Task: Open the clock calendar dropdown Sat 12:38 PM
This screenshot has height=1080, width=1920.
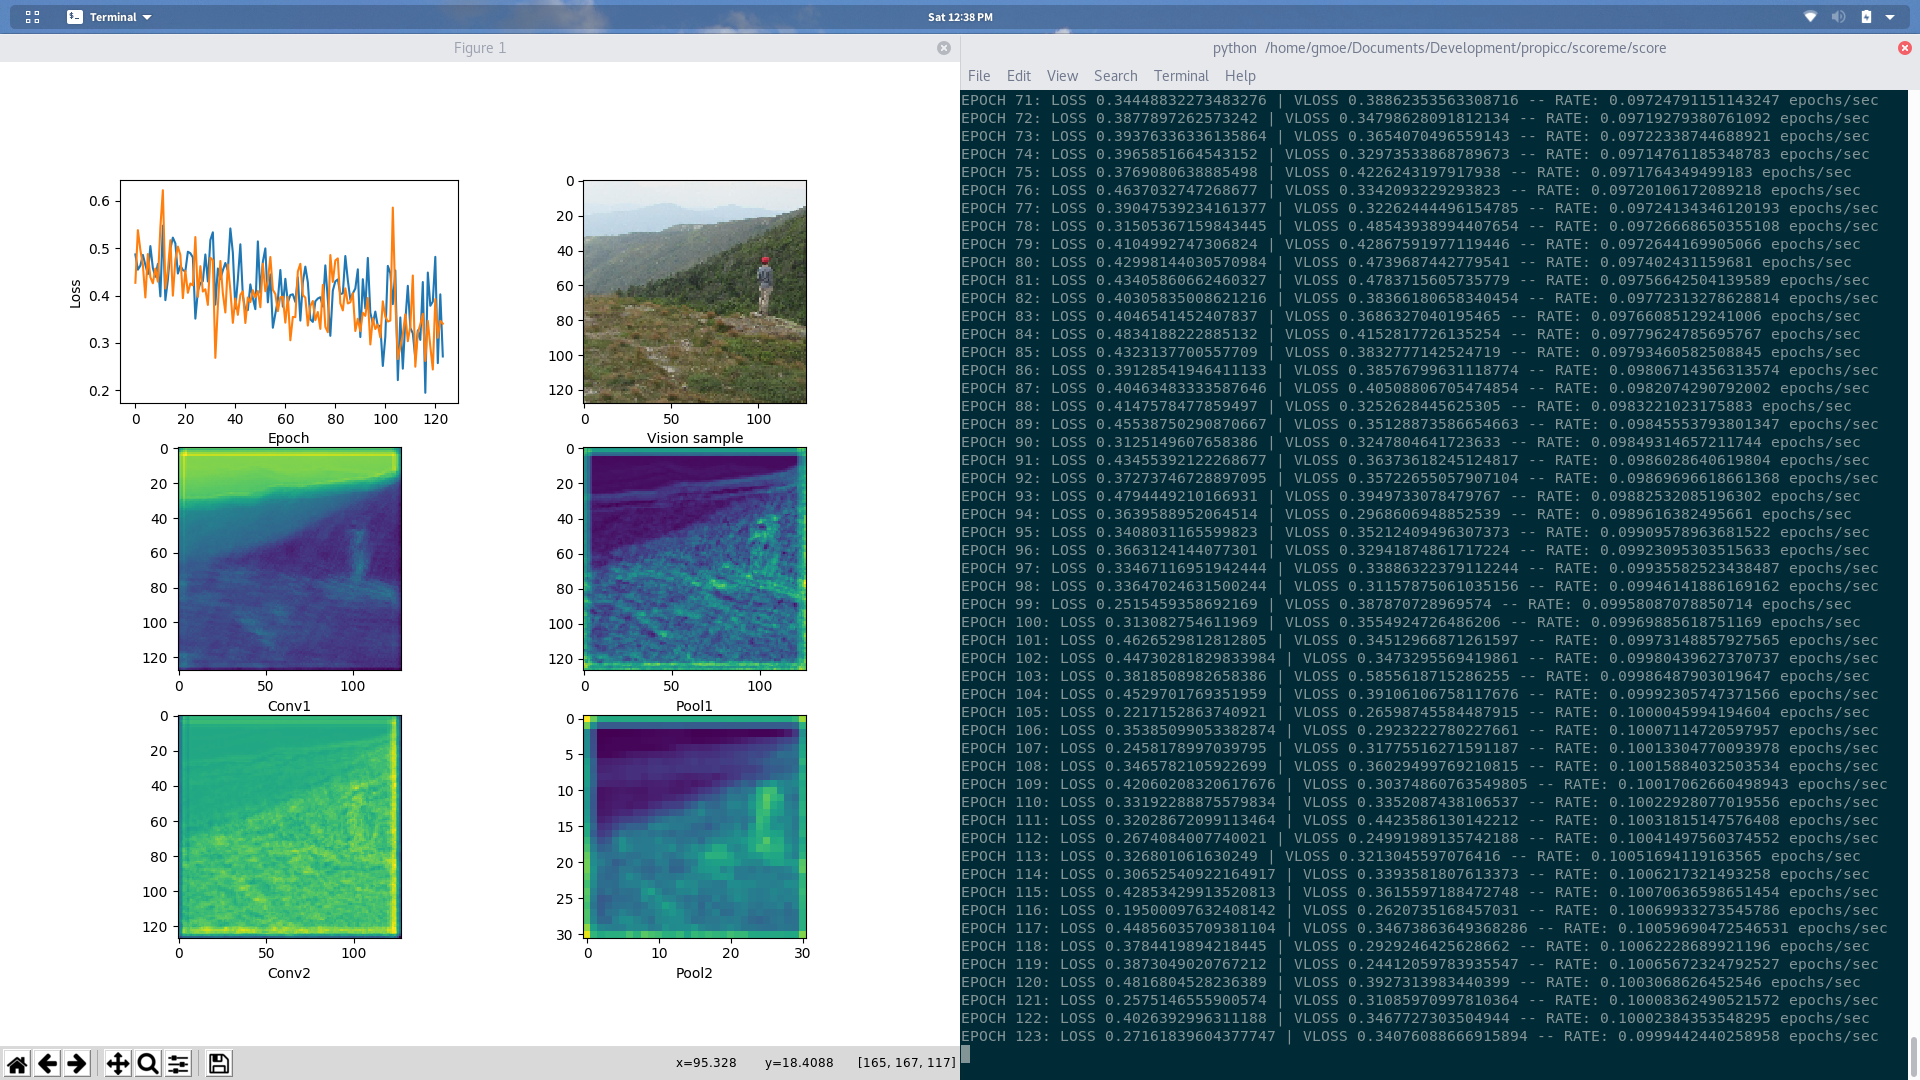Action: (x=960, y=17)
